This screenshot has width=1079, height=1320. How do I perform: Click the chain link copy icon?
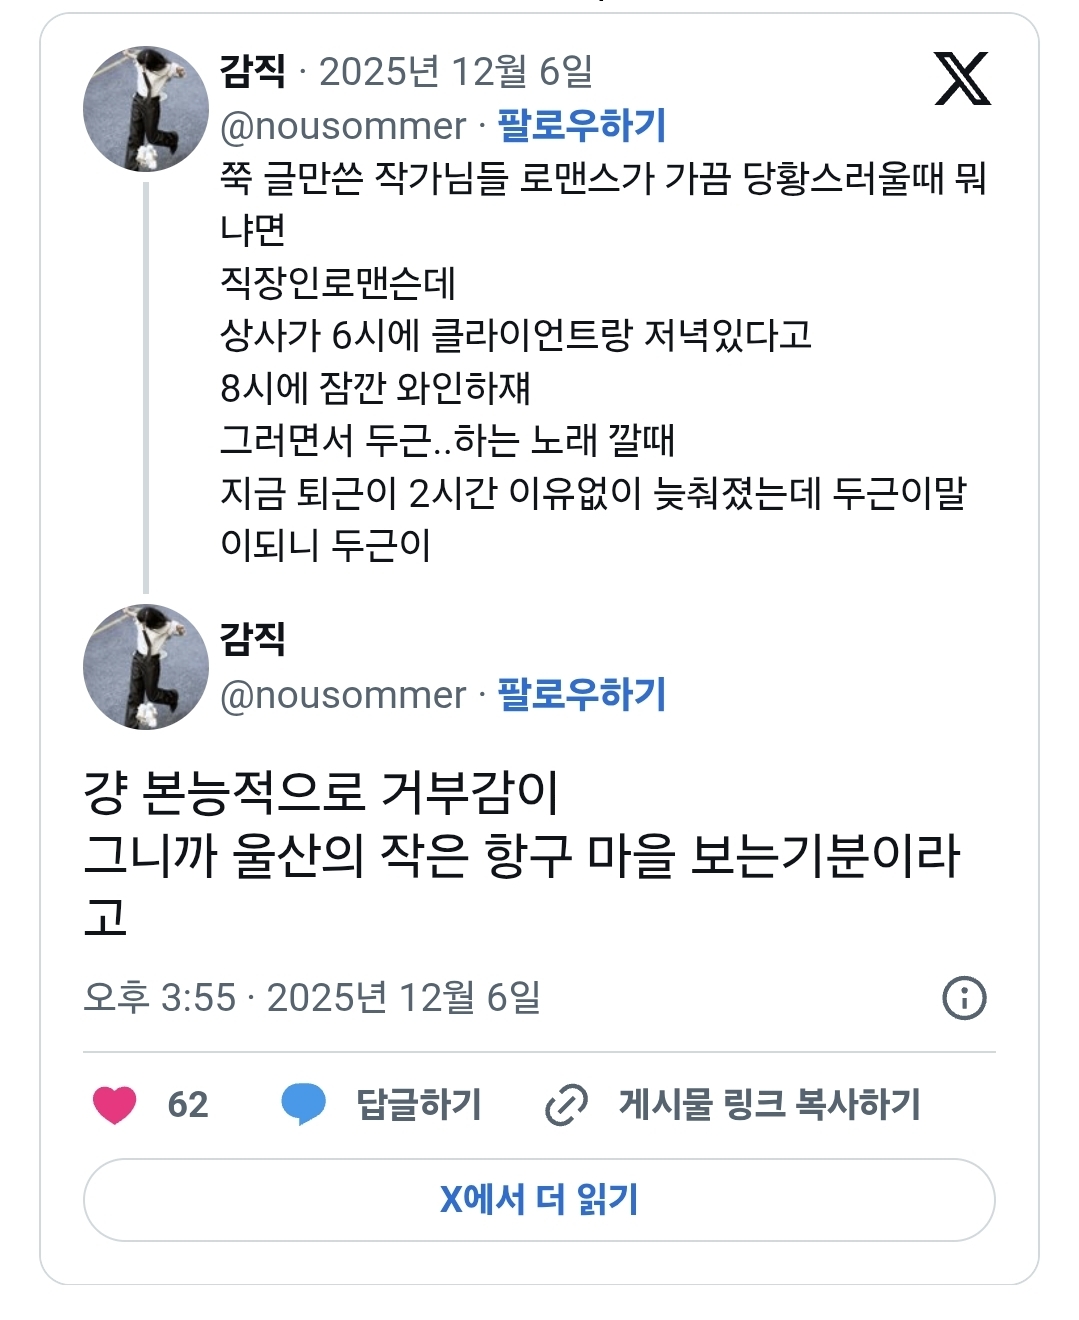coord(566,1104)
